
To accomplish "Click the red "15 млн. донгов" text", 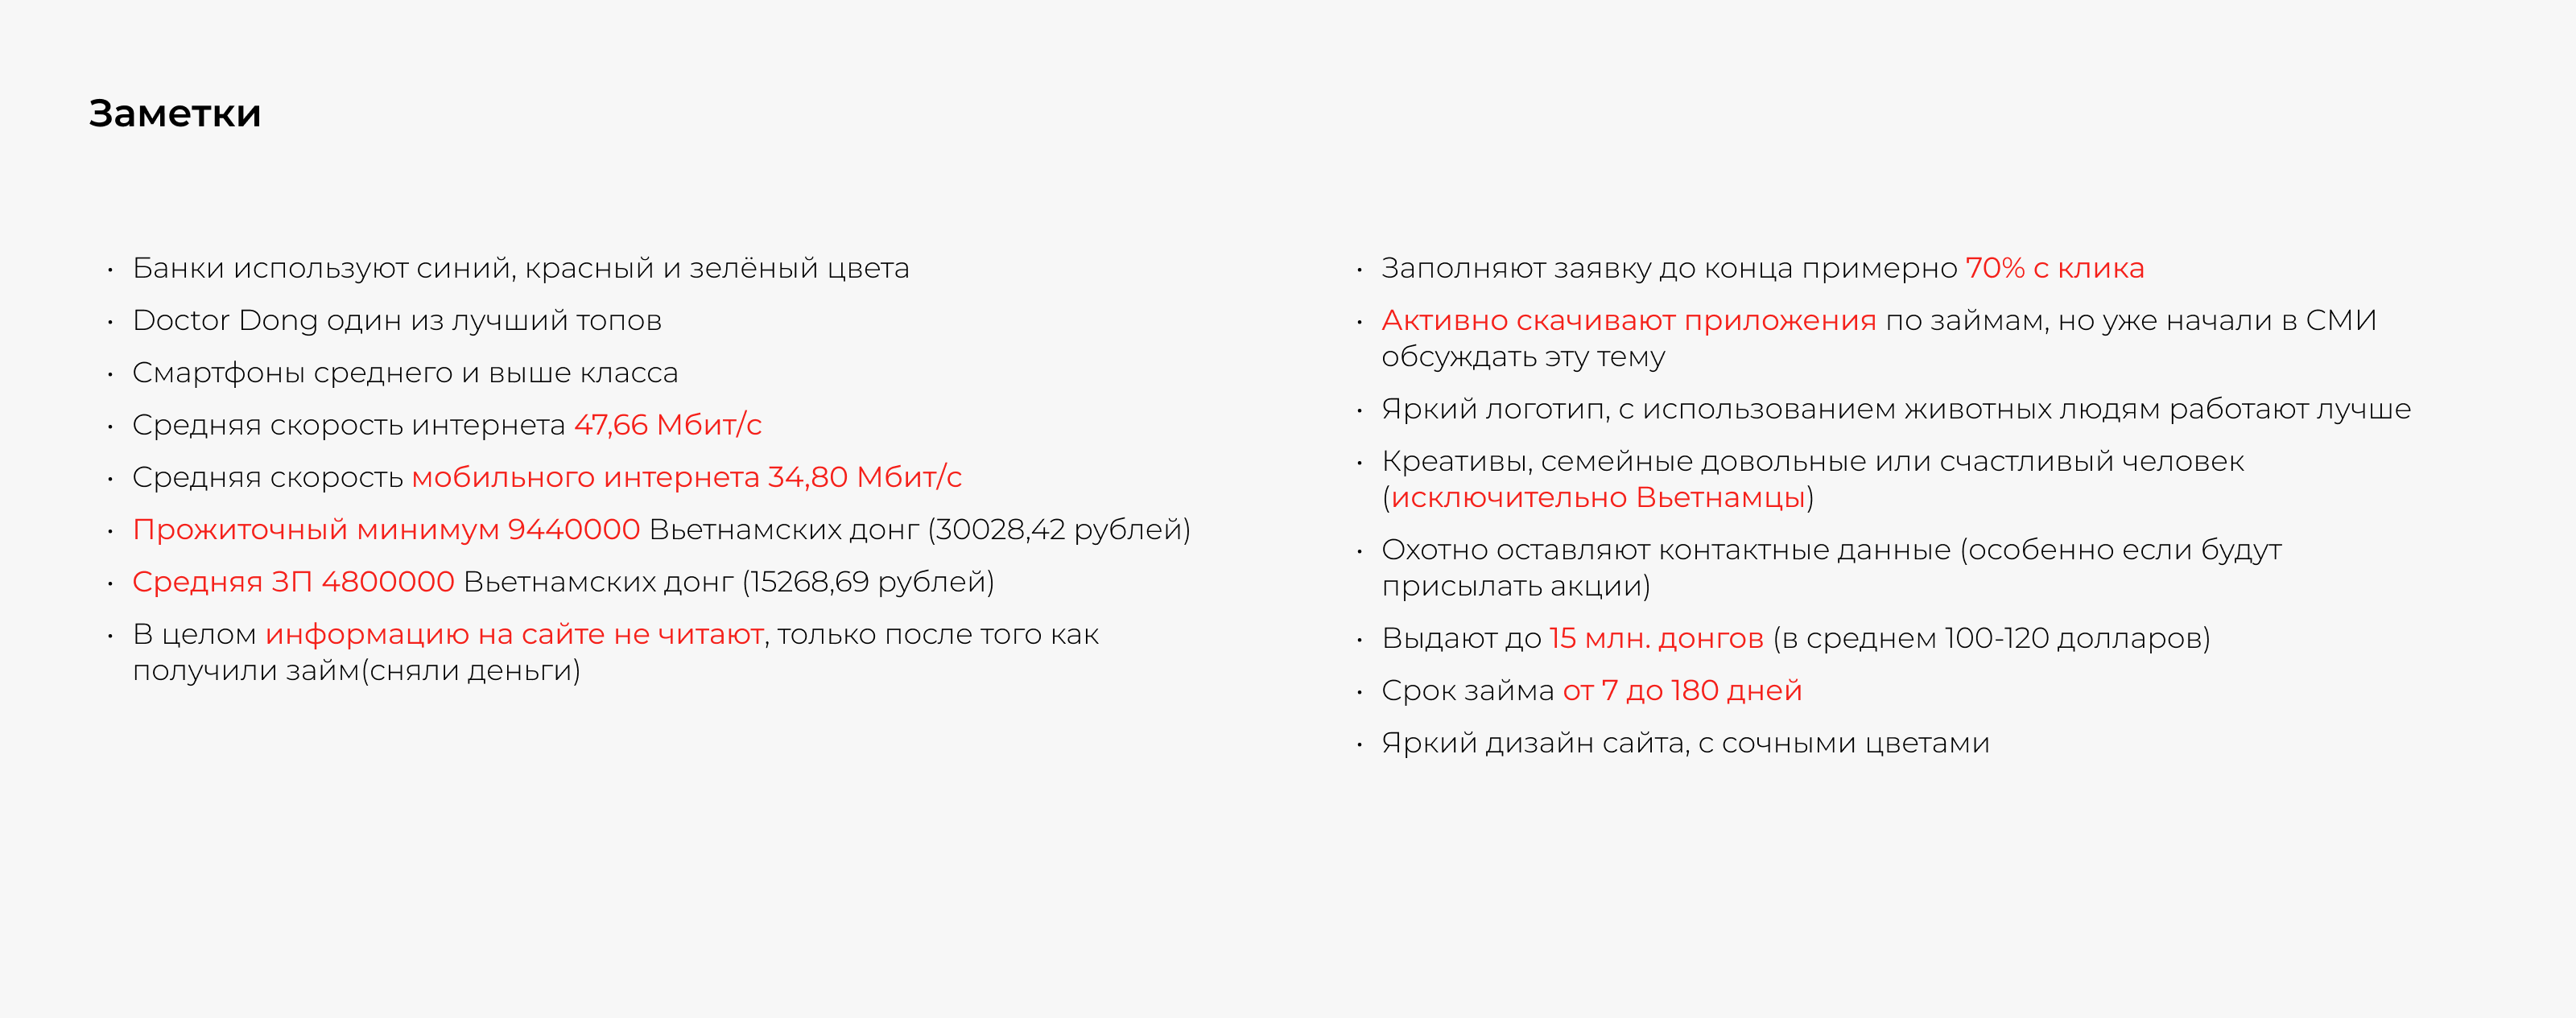I will 1656,638.
